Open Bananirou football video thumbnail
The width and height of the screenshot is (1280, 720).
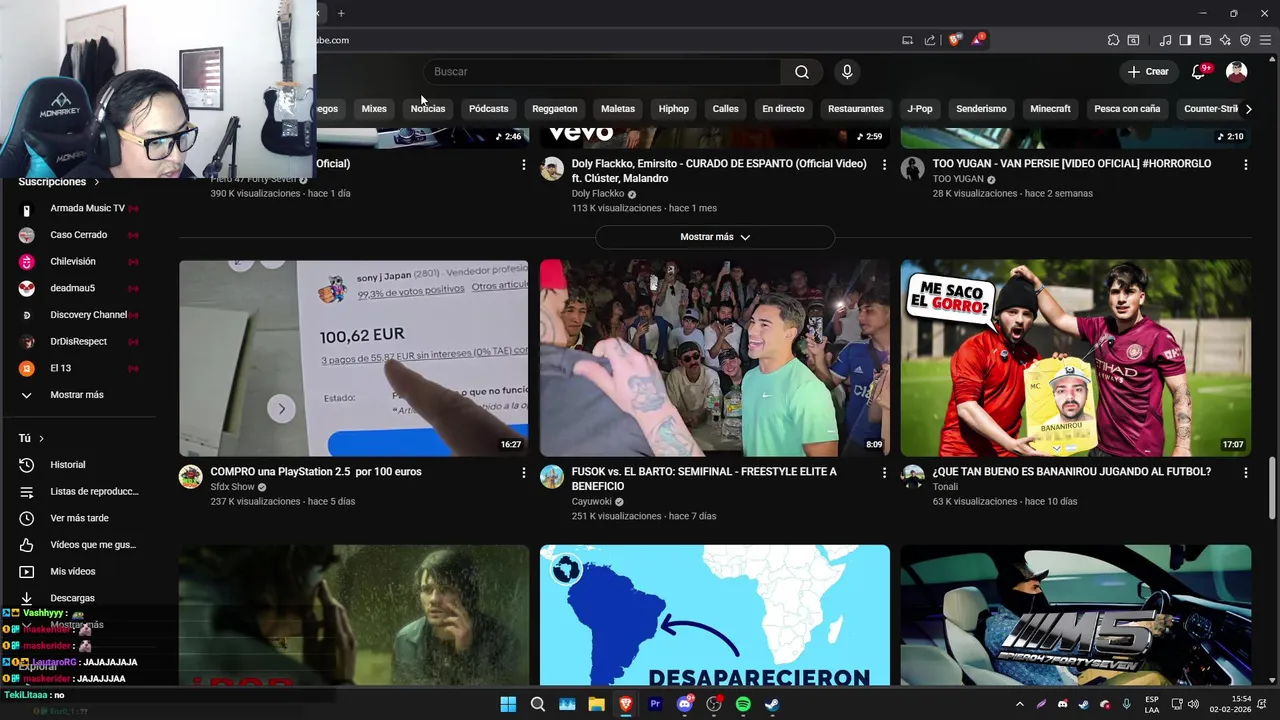pyautogui.click(x=1076, y=358)
